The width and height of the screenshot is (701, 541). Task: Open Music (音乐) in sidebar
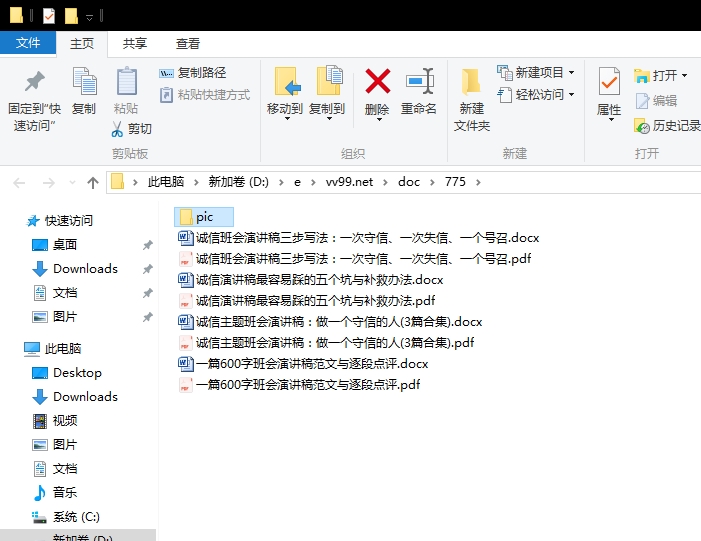(x=64, y=493)
